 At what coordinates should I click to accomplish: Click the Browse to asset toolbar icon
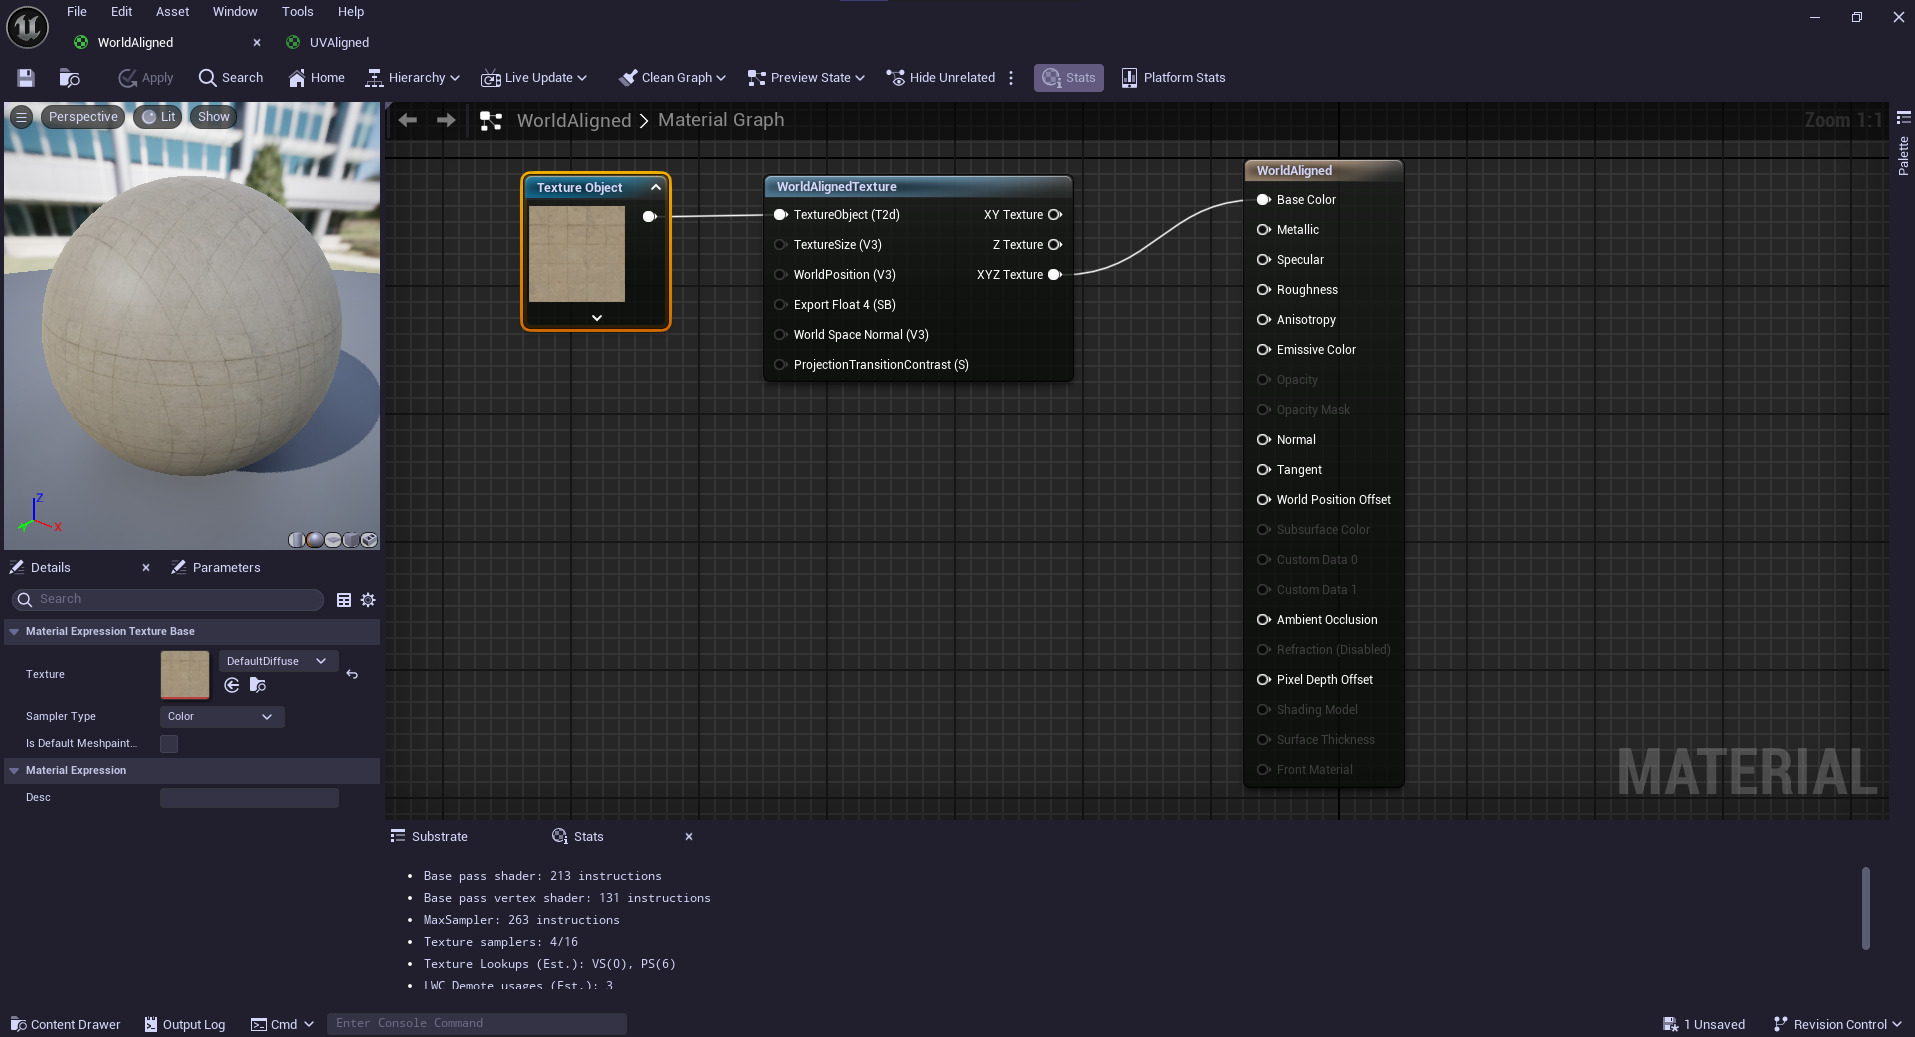coord(69,77)
